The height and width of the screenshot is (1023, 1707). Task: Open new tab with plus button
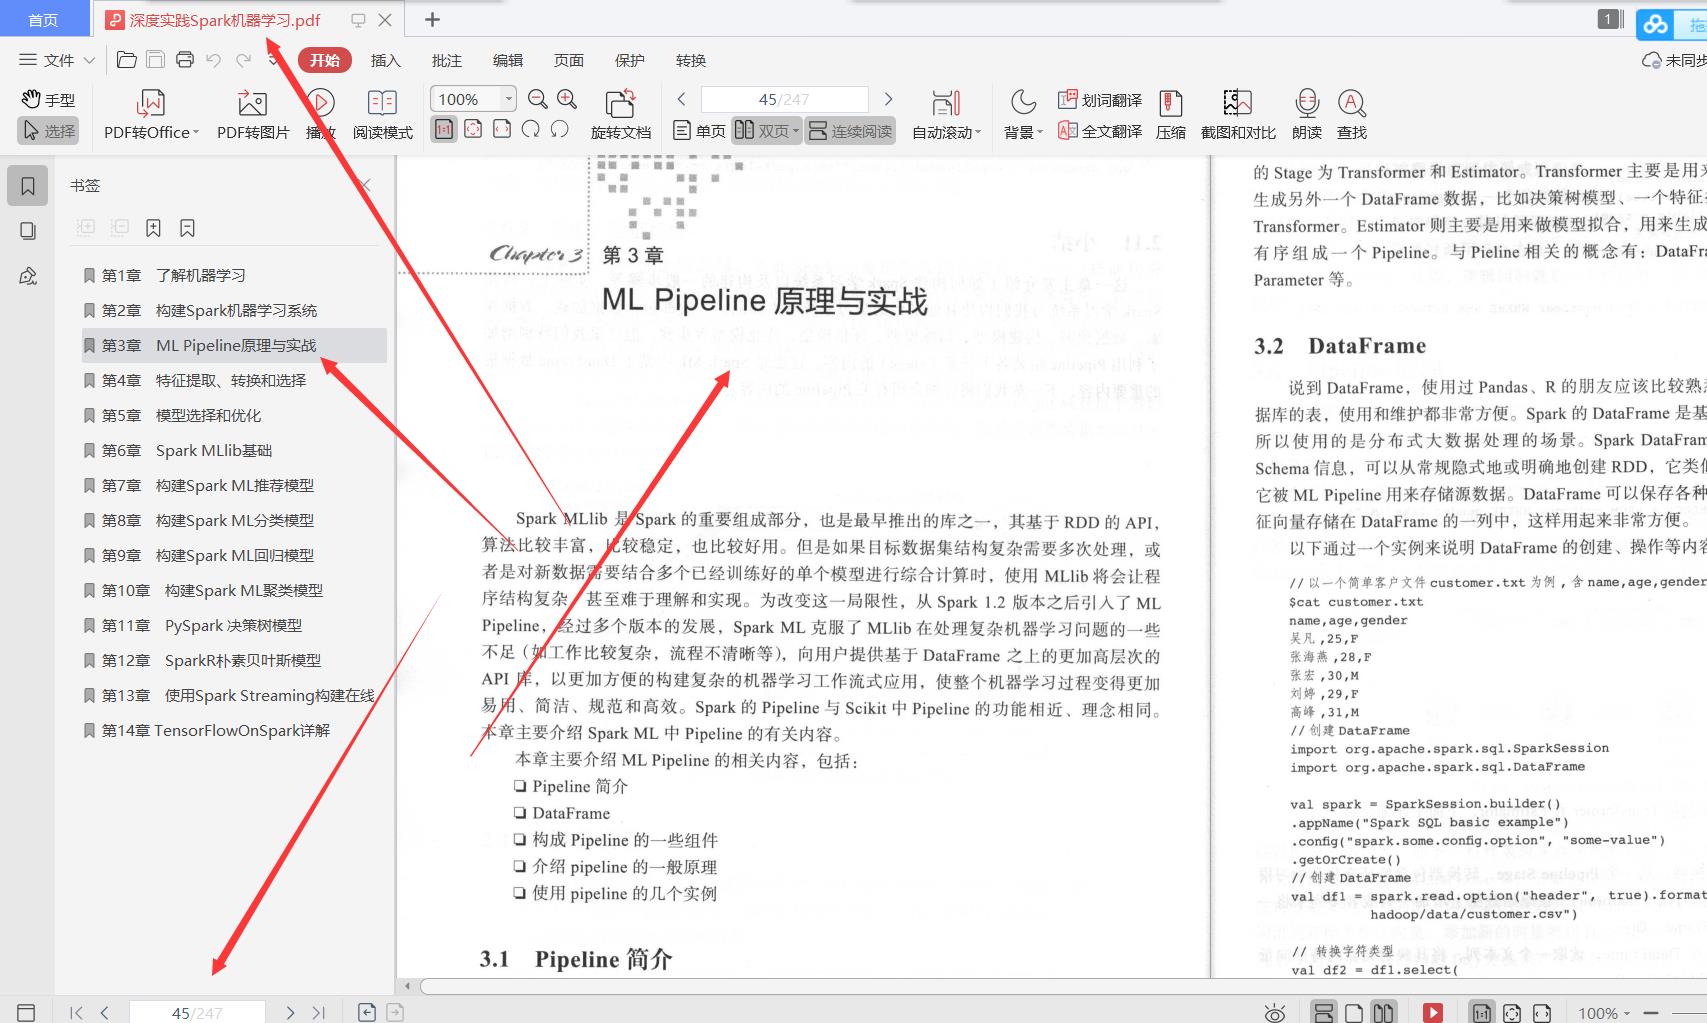432,19
